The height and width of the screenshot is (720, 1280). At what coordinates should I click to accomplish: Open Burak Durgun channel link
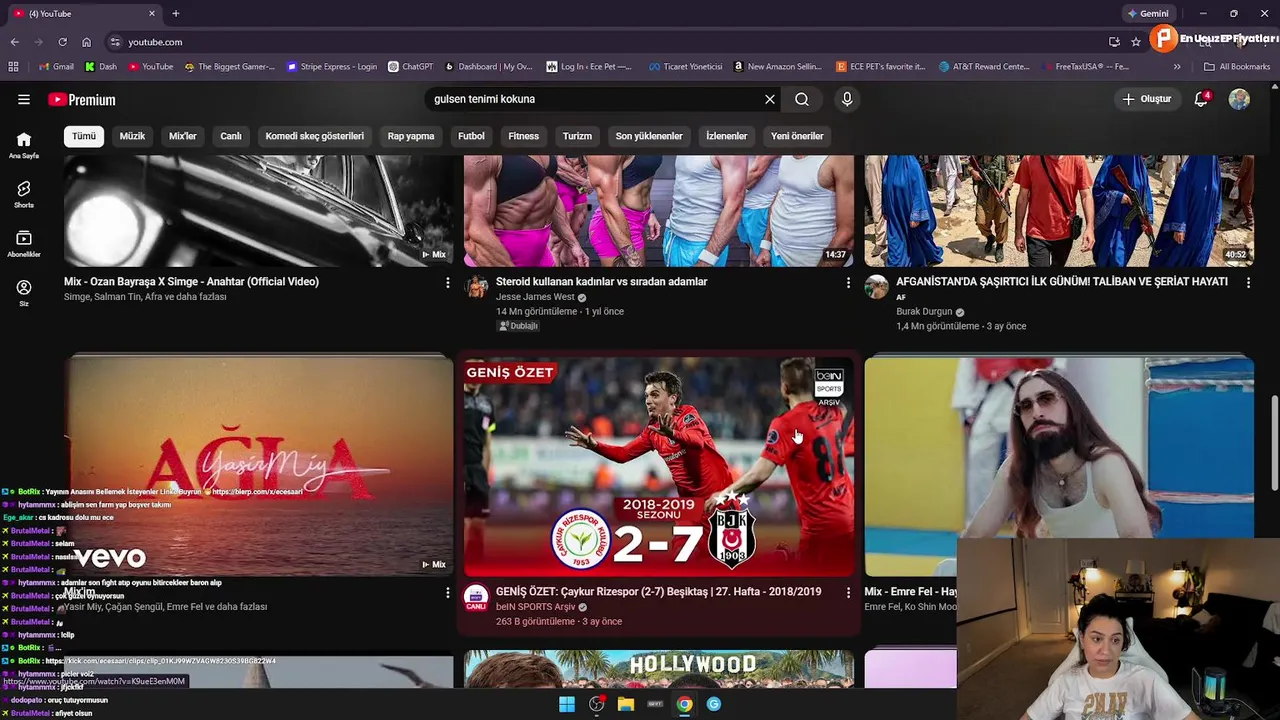(924, 312)
